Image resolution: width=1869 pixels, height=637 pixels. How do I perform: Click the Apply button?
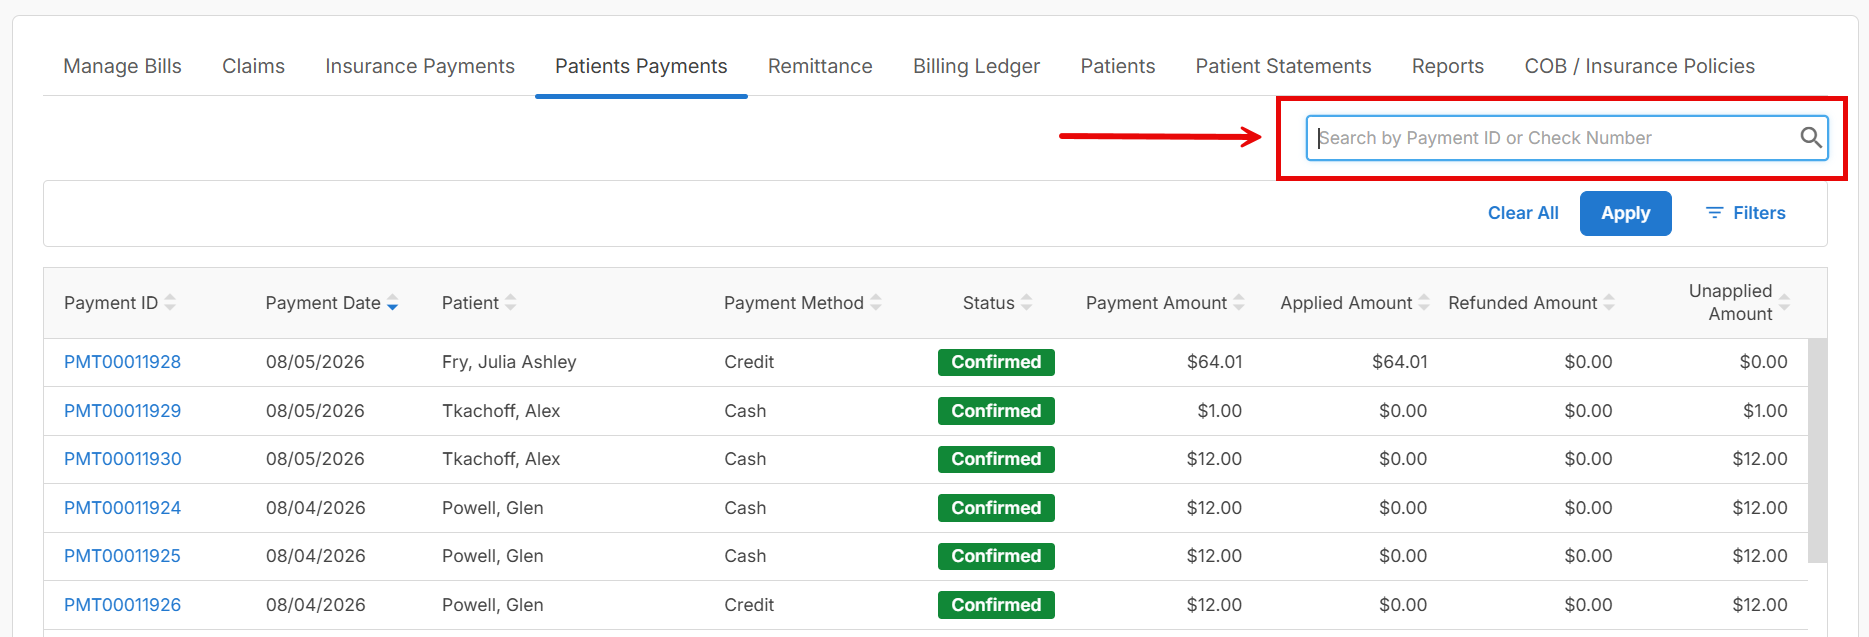pyautogui.click(x=1626, y=213)
